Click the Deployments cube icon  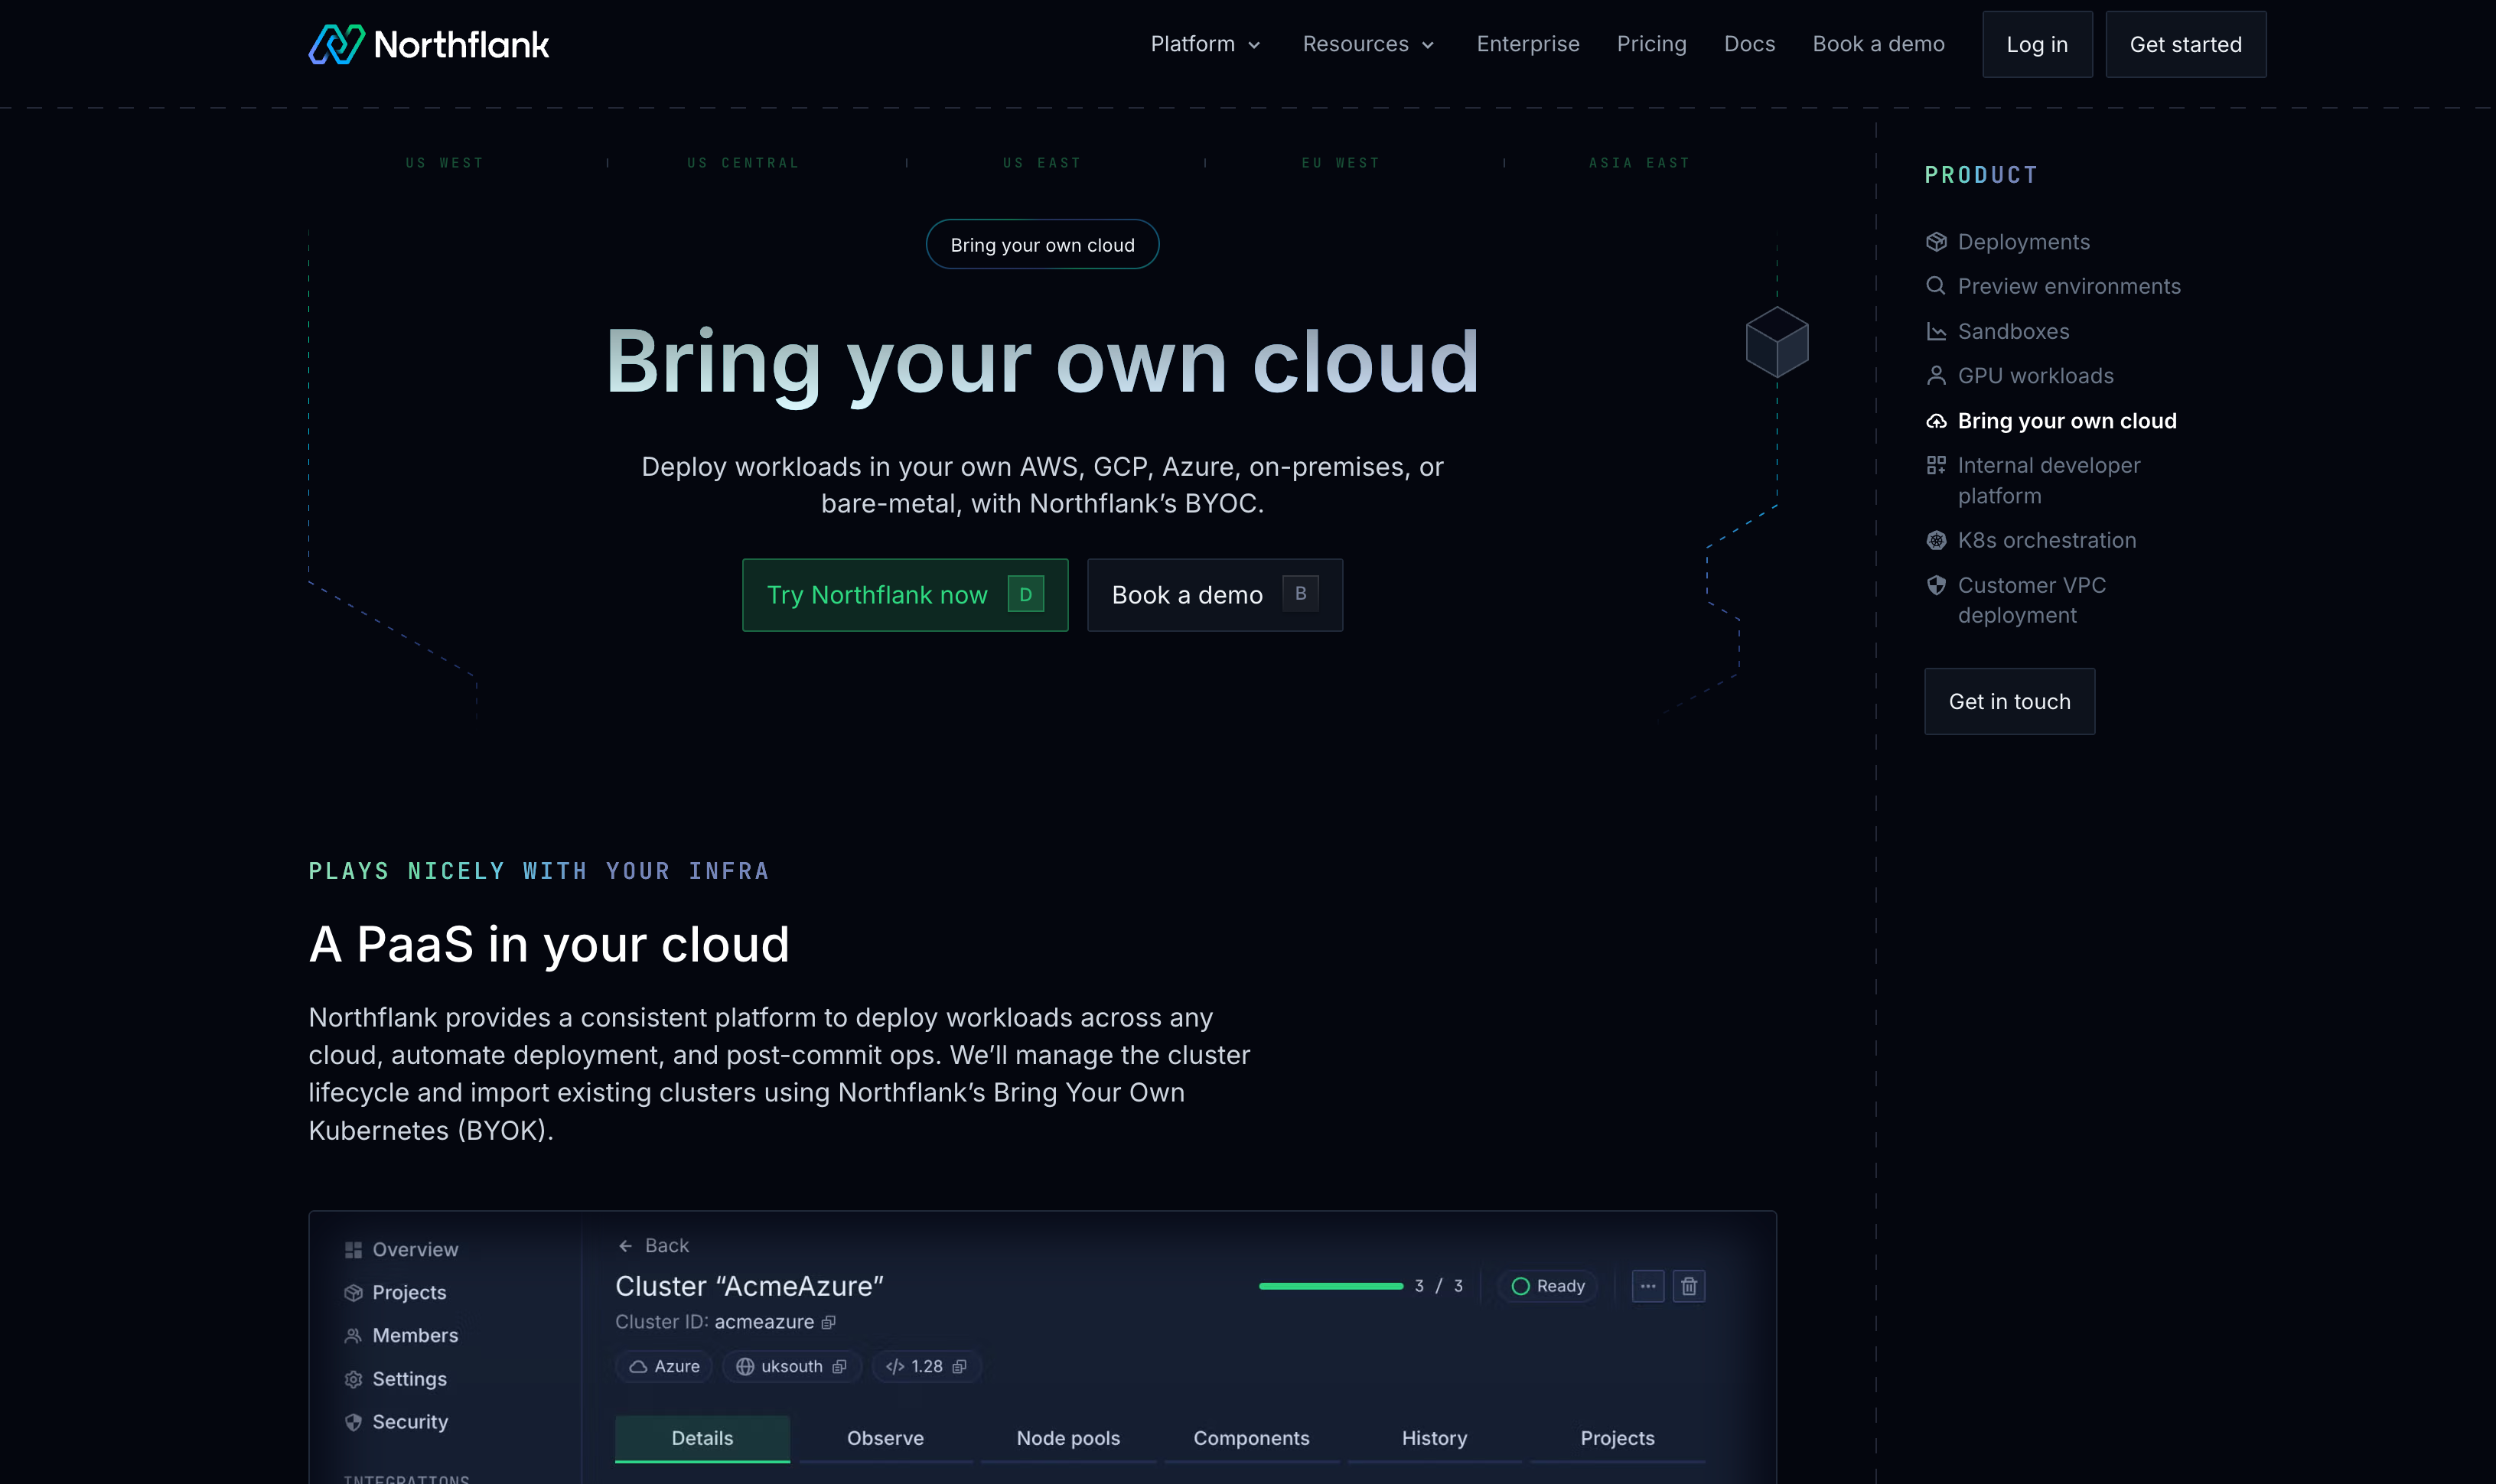click(1936, 242)
